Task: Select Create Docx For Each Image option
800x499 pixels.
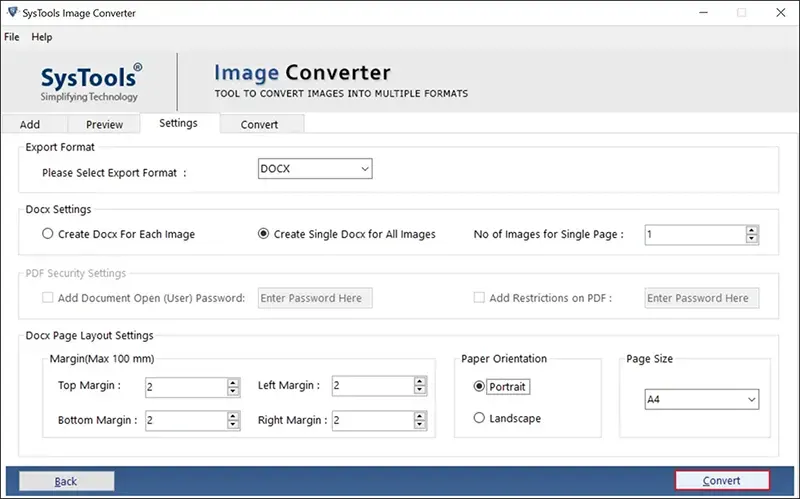Action: tap(118, 234)
